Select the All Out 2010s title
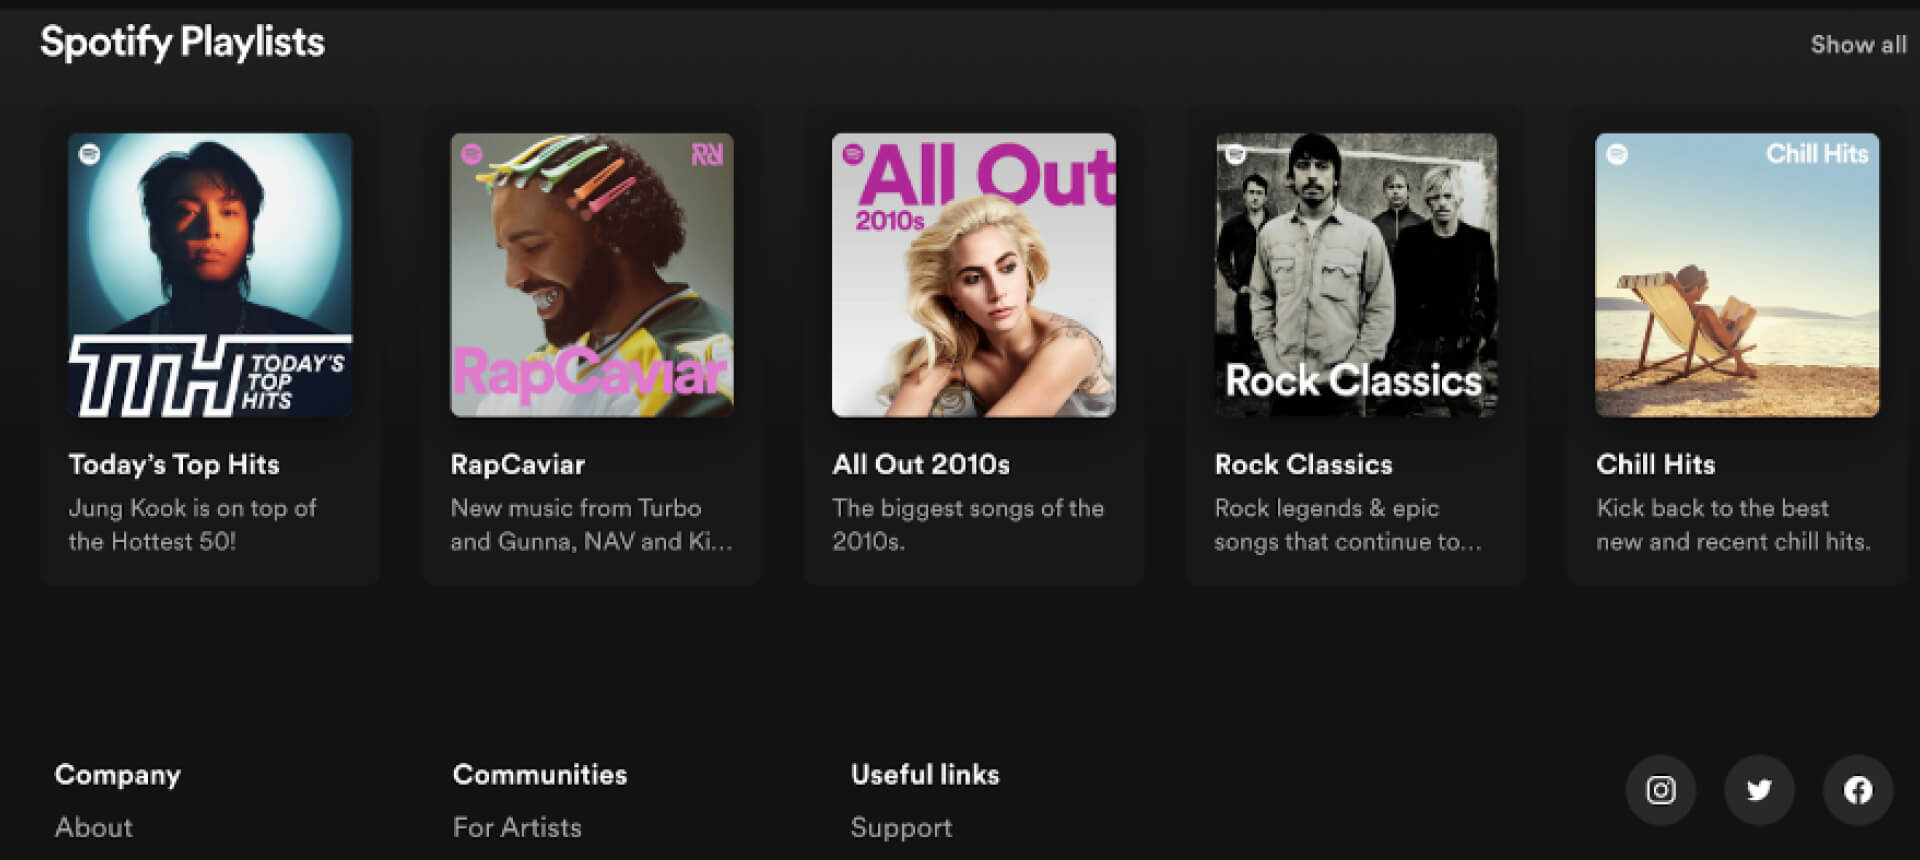Screen dimensions: 1920x860 [x=921, y=464]
